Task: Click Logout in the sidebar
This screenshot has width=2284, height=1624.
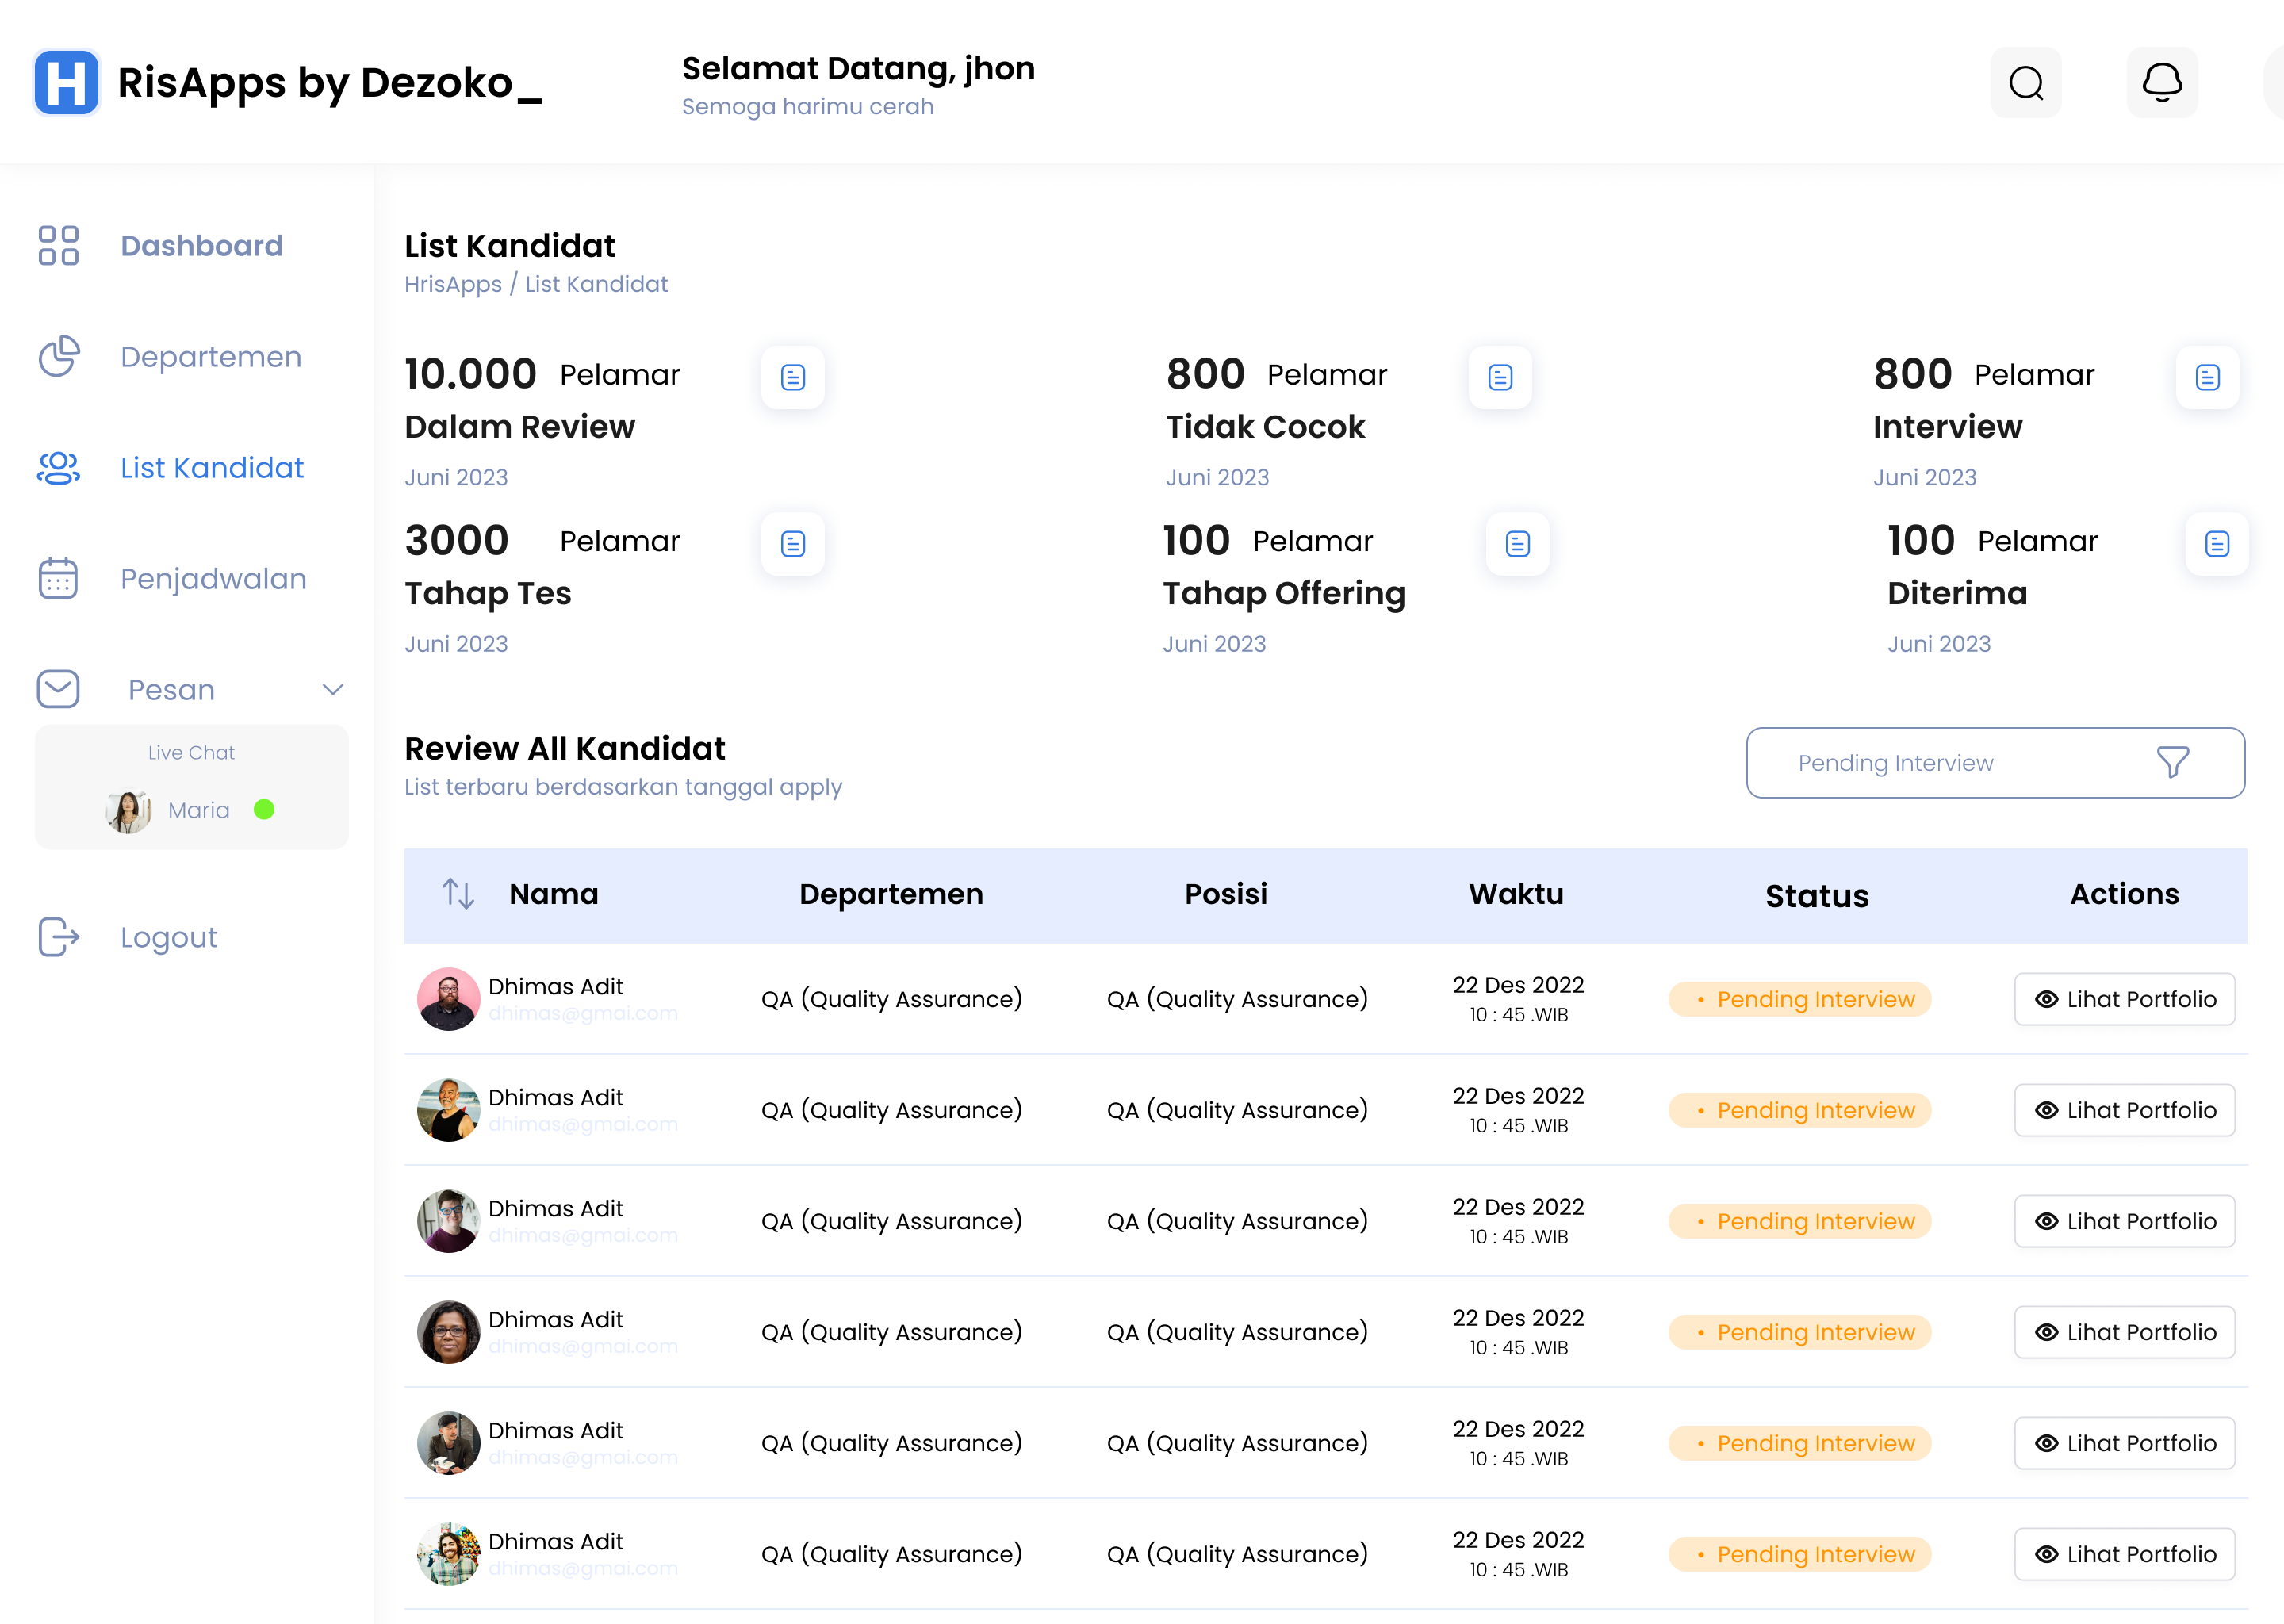Action: [168, 937]
